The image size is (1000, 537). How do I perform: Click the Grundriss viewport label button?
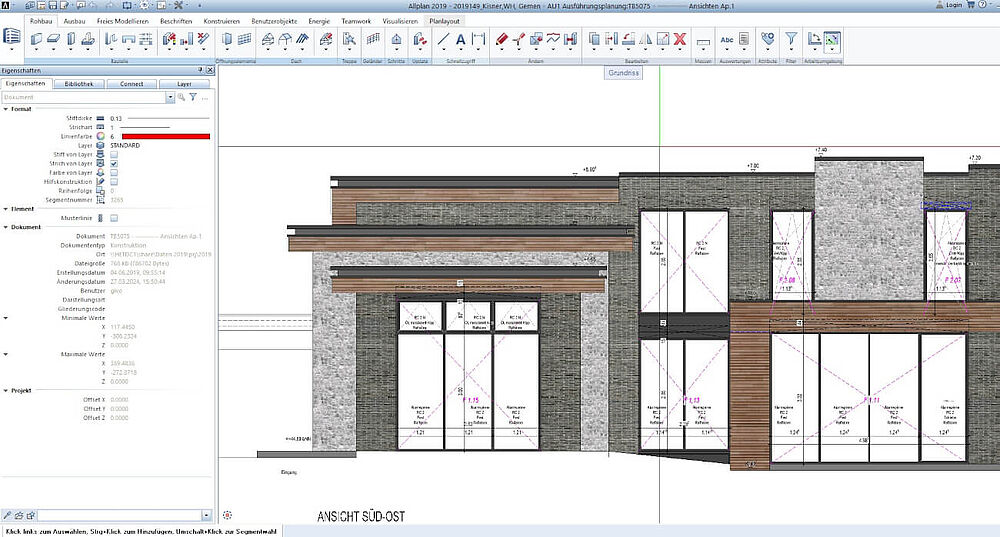click(x=623, y=73)
